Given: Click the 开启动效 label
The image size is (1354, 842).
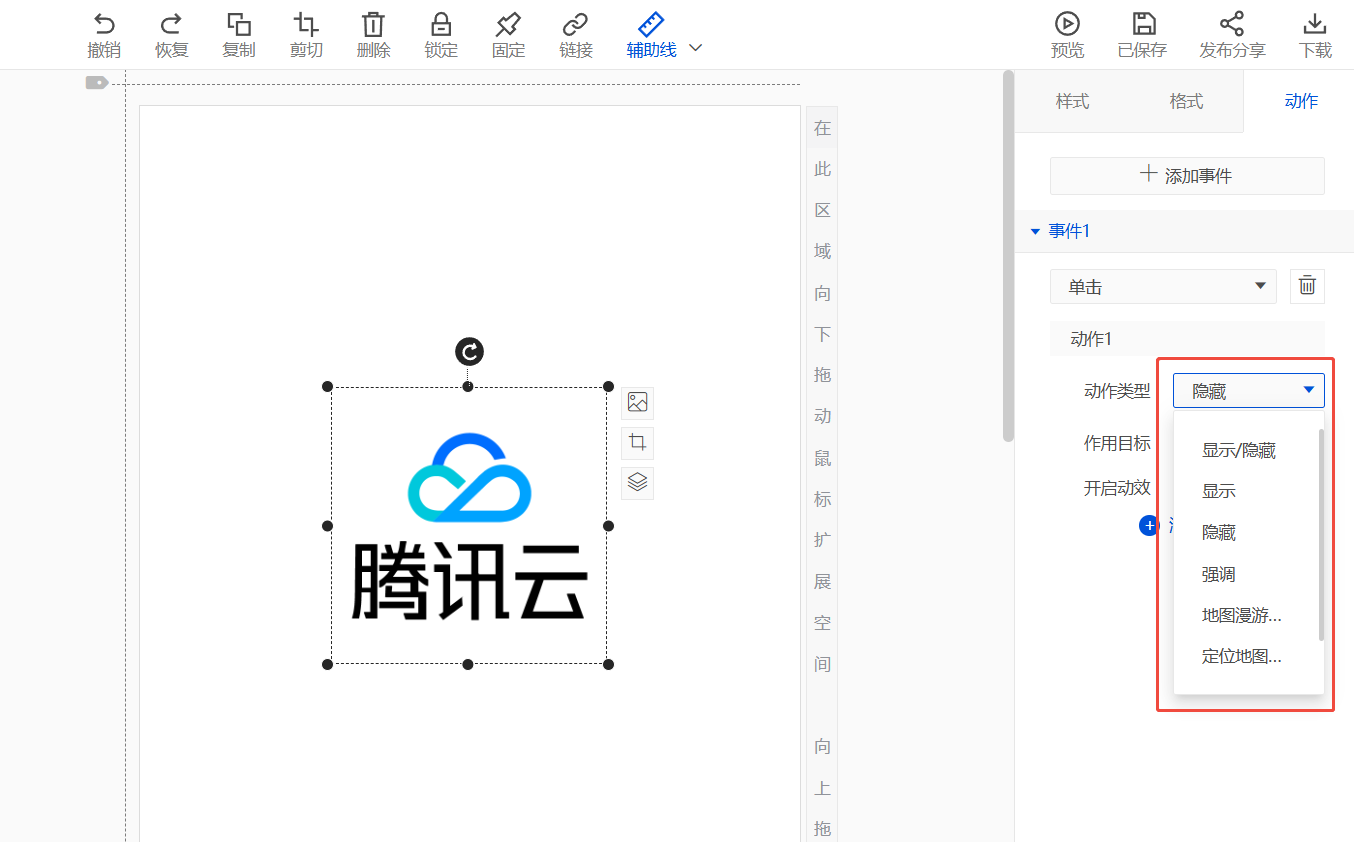Looking at the screenshot, I should (x=1117, y=488).
